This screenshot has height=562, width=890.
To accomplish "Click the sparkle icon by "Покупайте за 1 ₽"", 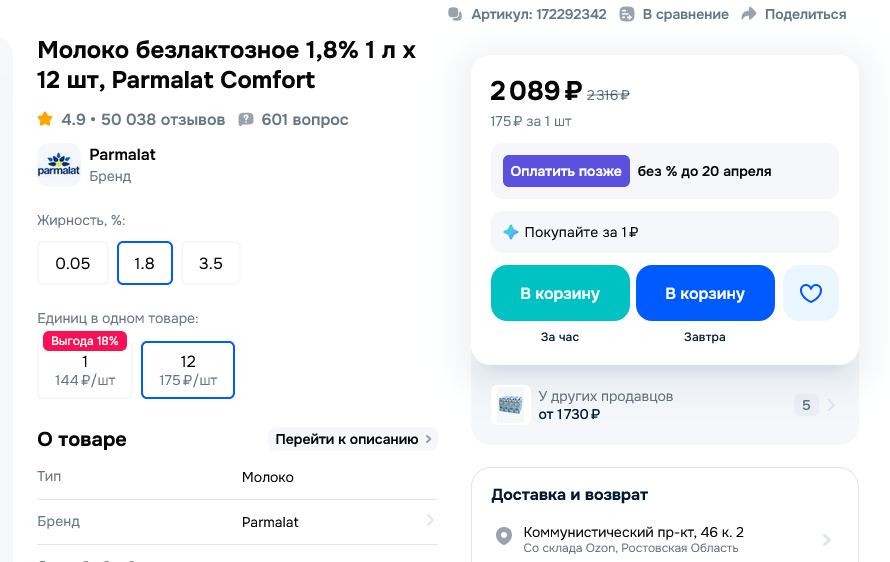I will pyautogui.click(x=511, y=232).
